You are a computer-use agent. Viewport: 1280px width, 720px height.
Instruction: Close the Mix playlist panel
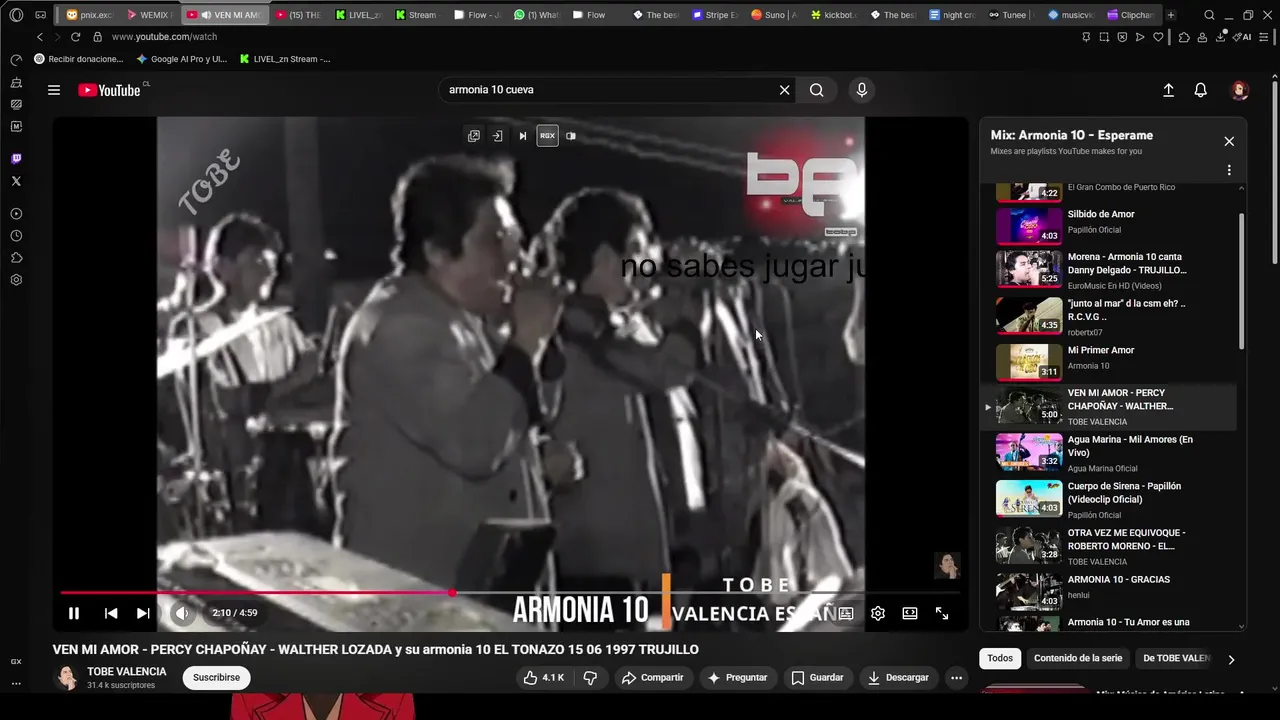[1229, 141]
